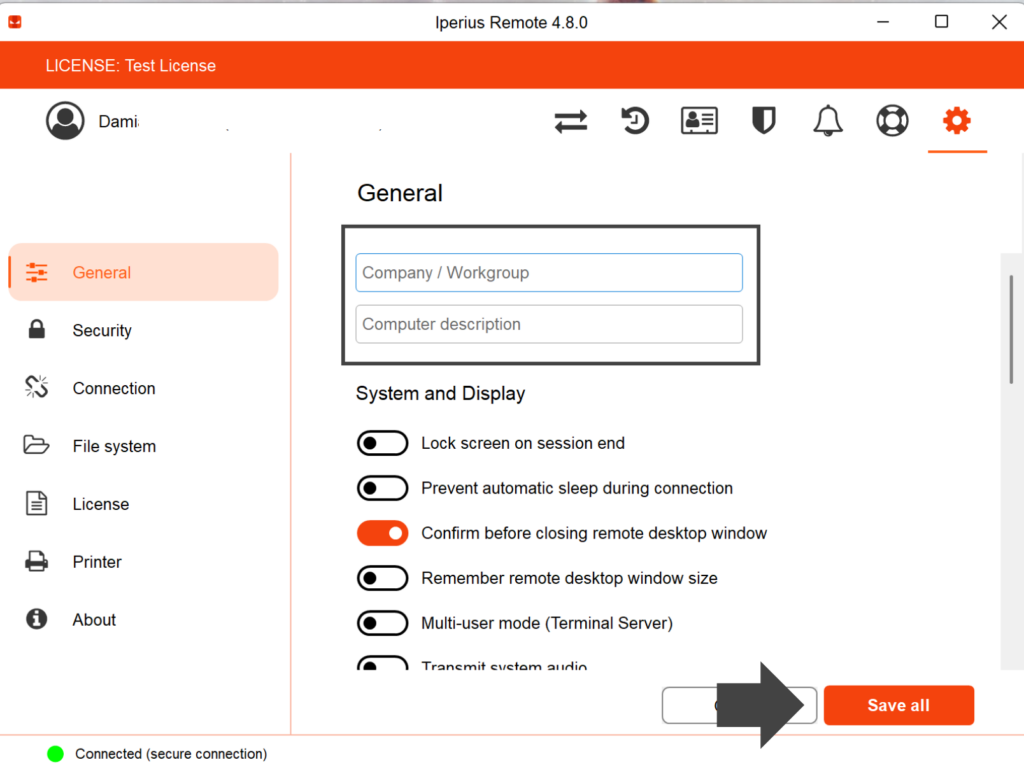This screenshot has width=1024, height=769.
Task: Open the orange gear settings icon
Action: 957,121
